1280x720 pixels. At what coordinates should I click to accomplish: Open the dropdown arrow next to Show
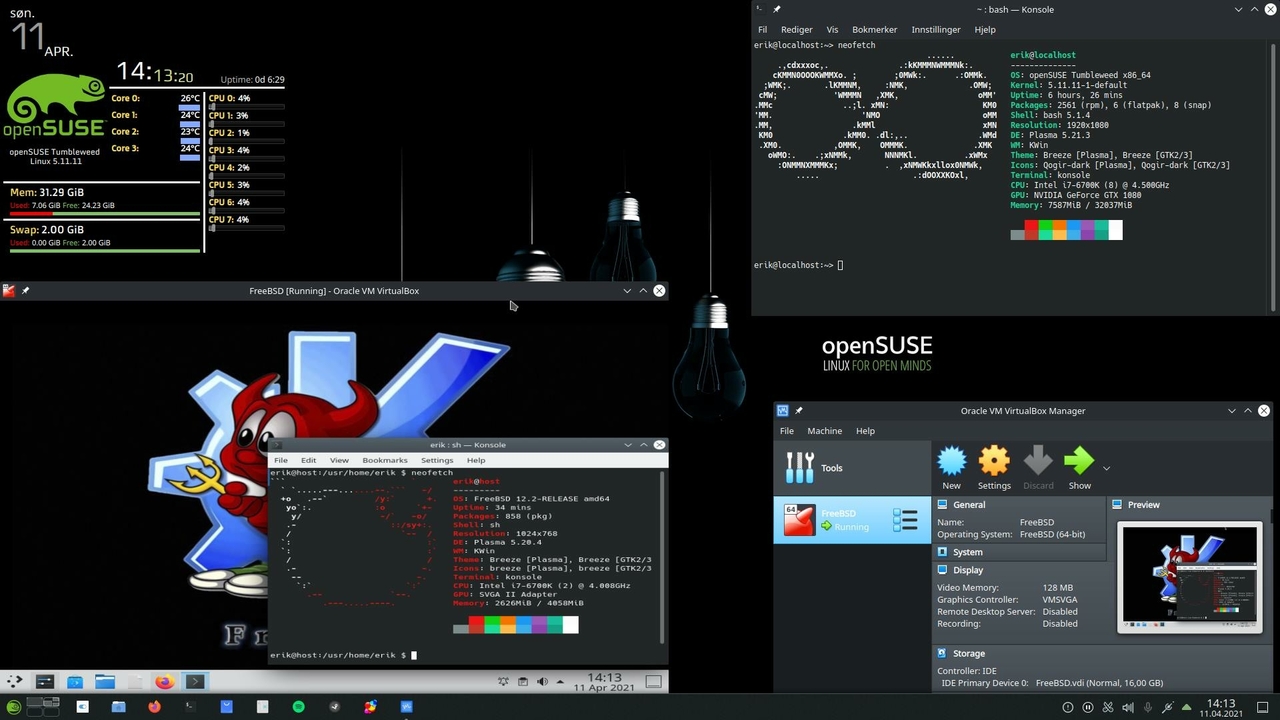[x=1106, y=467]
